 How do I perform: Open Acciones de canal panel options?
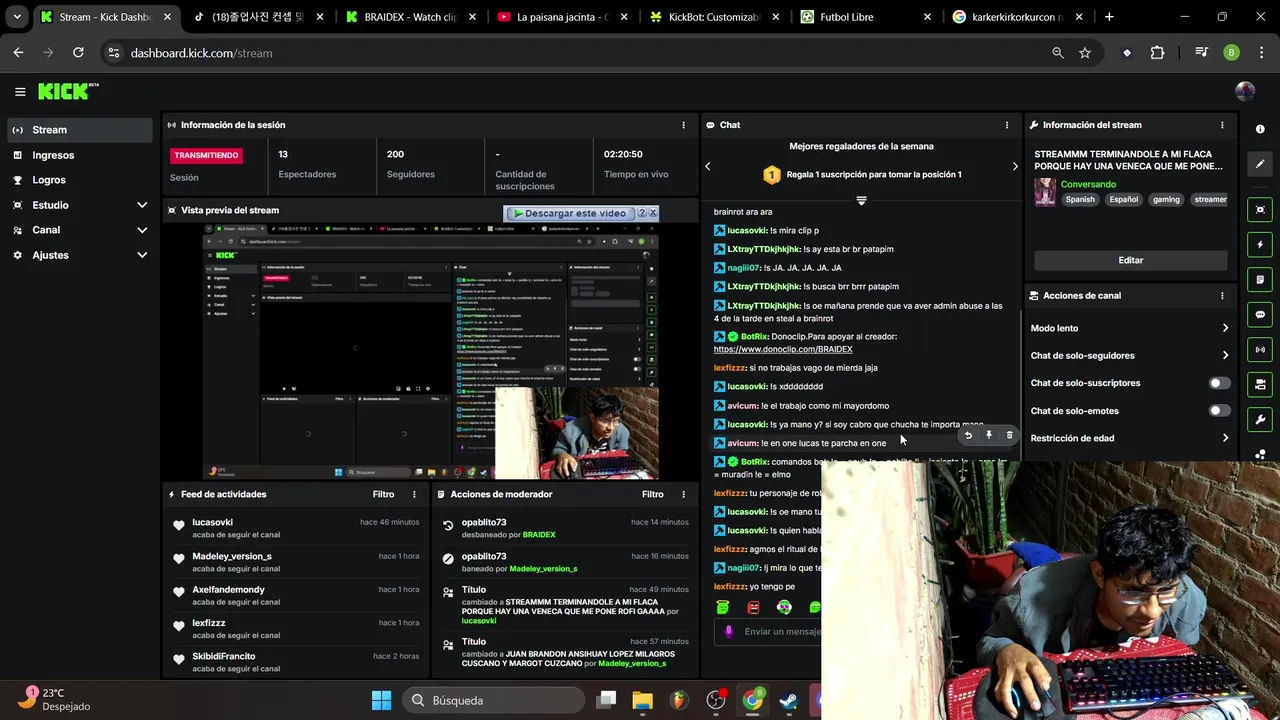click(x=1222, y=296)
